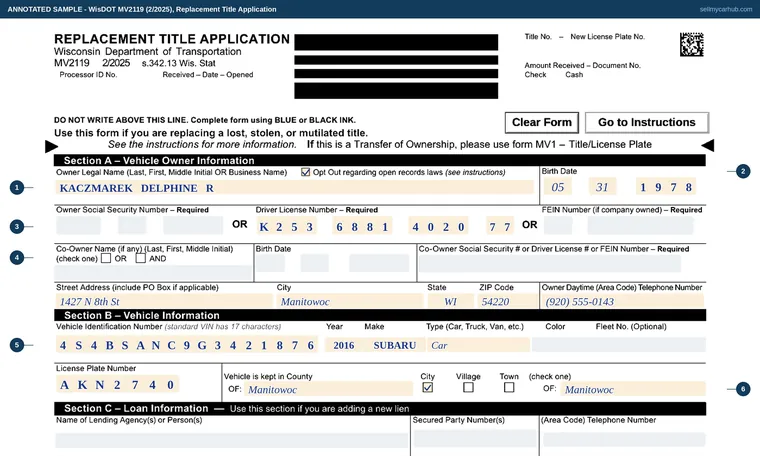Click the Driver License segment K253
760x456 pixels.
tap(286, 226)
